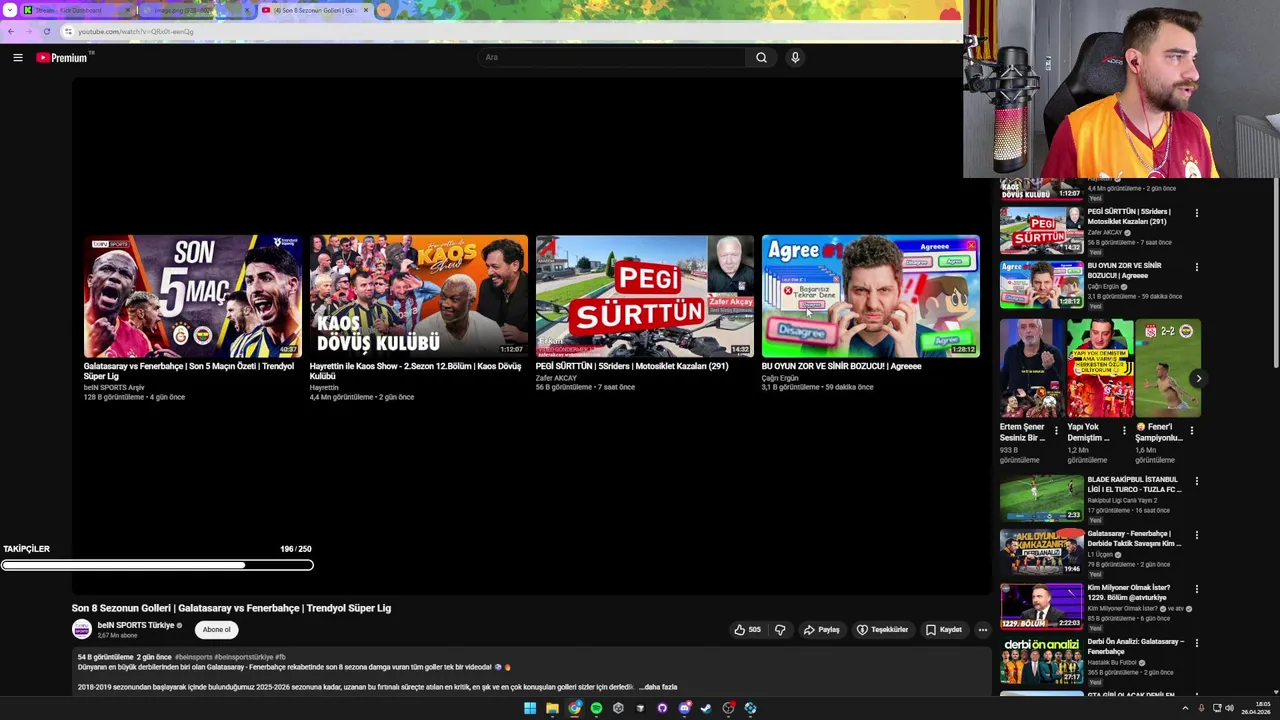The height and width of the screenshot is (720, 1280).
Task: Expand description with ...daha fazla
Action: click(660, 687)
